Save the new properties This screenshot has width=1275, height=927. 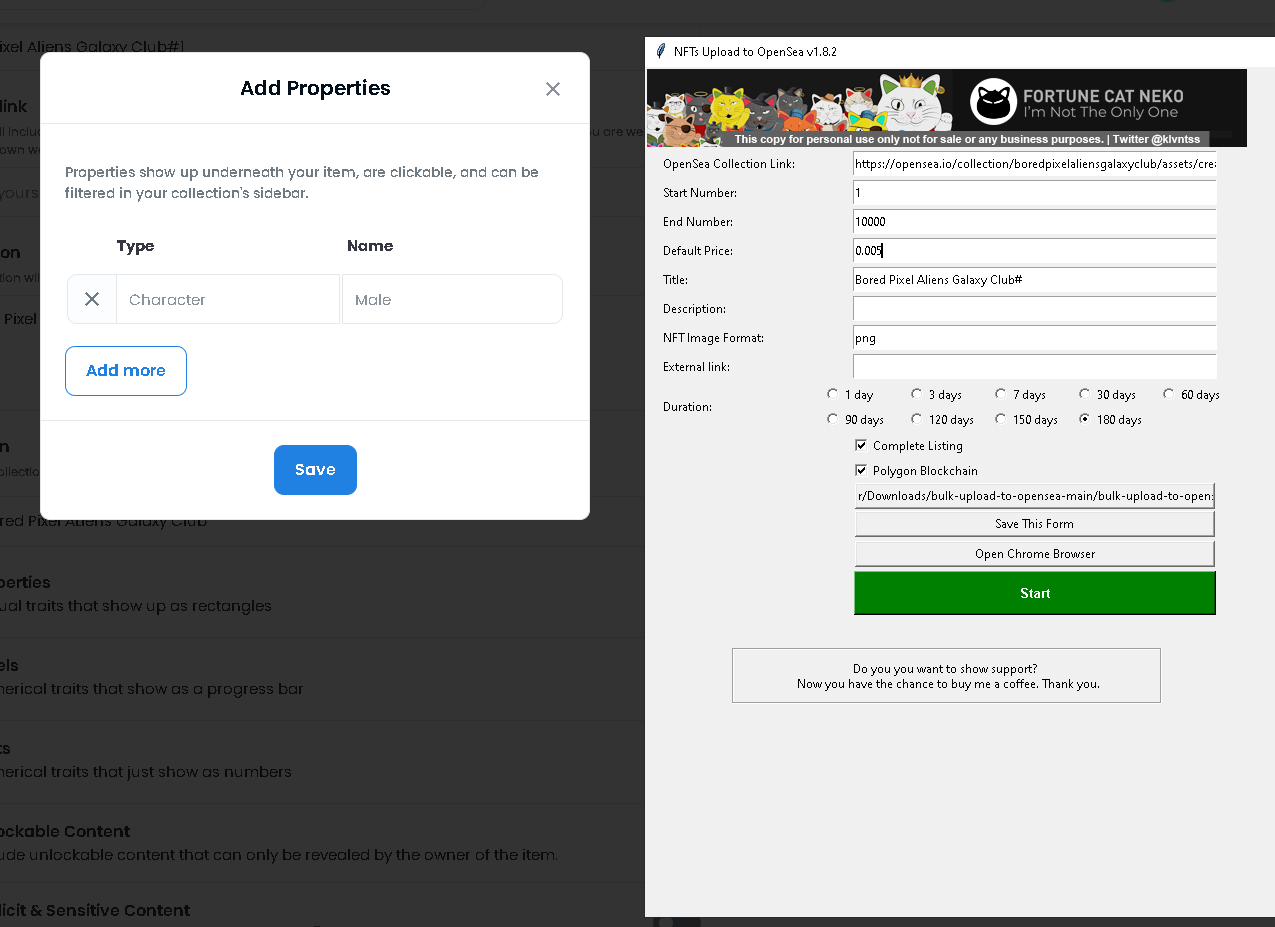pyautogui.click(x=315, y=469)
